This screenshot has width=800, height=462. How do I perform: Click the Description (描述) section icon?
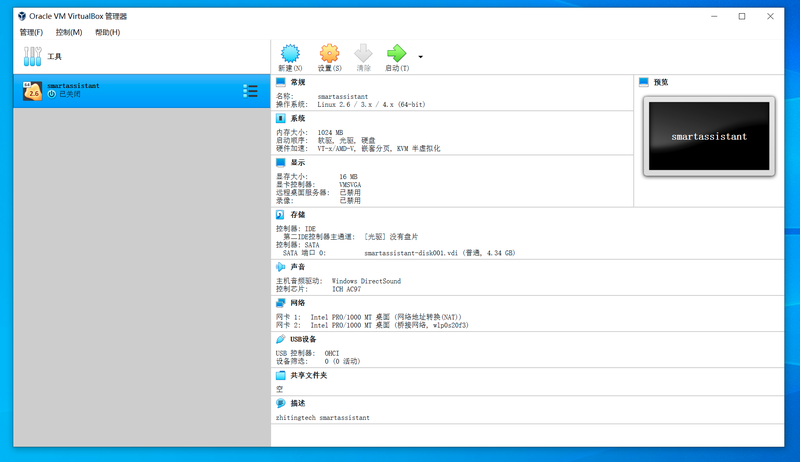click(281, 403)
